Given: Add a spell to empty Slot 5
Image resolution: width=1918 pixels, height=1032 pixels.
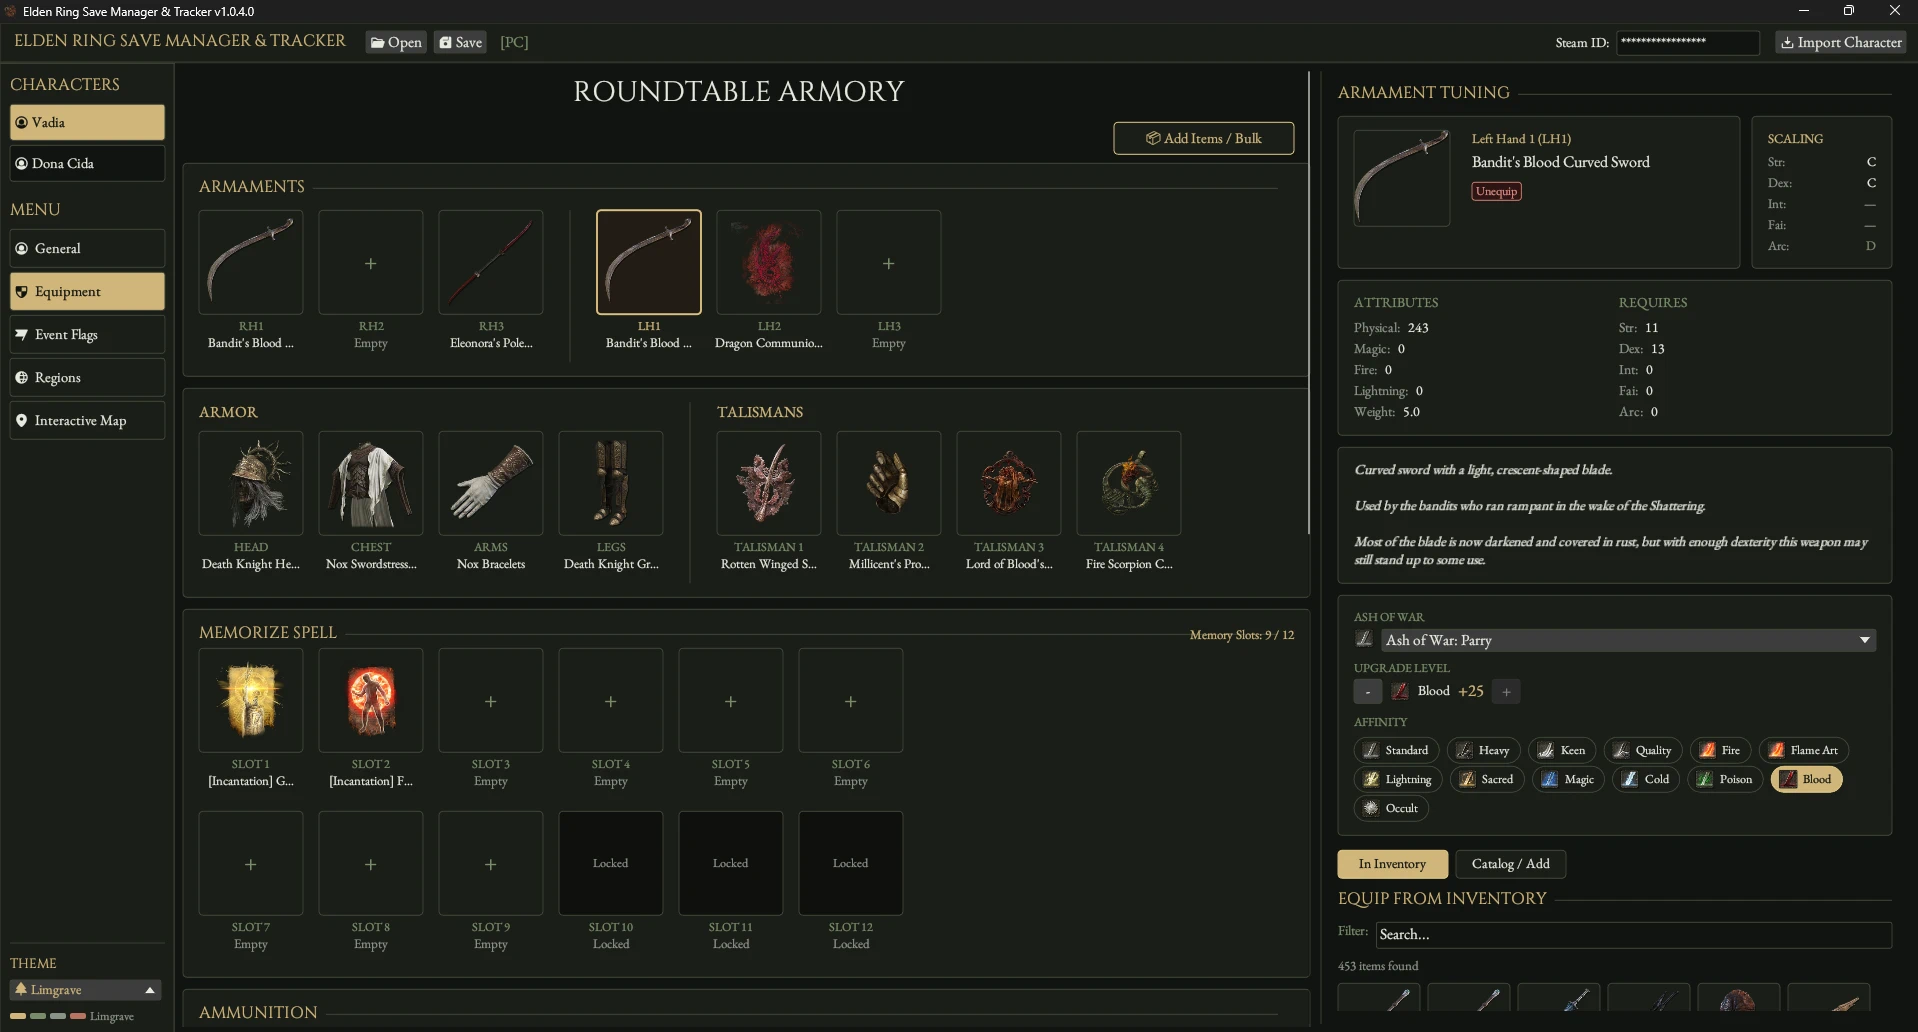Looking at the screenshot, I should [731, 700].
